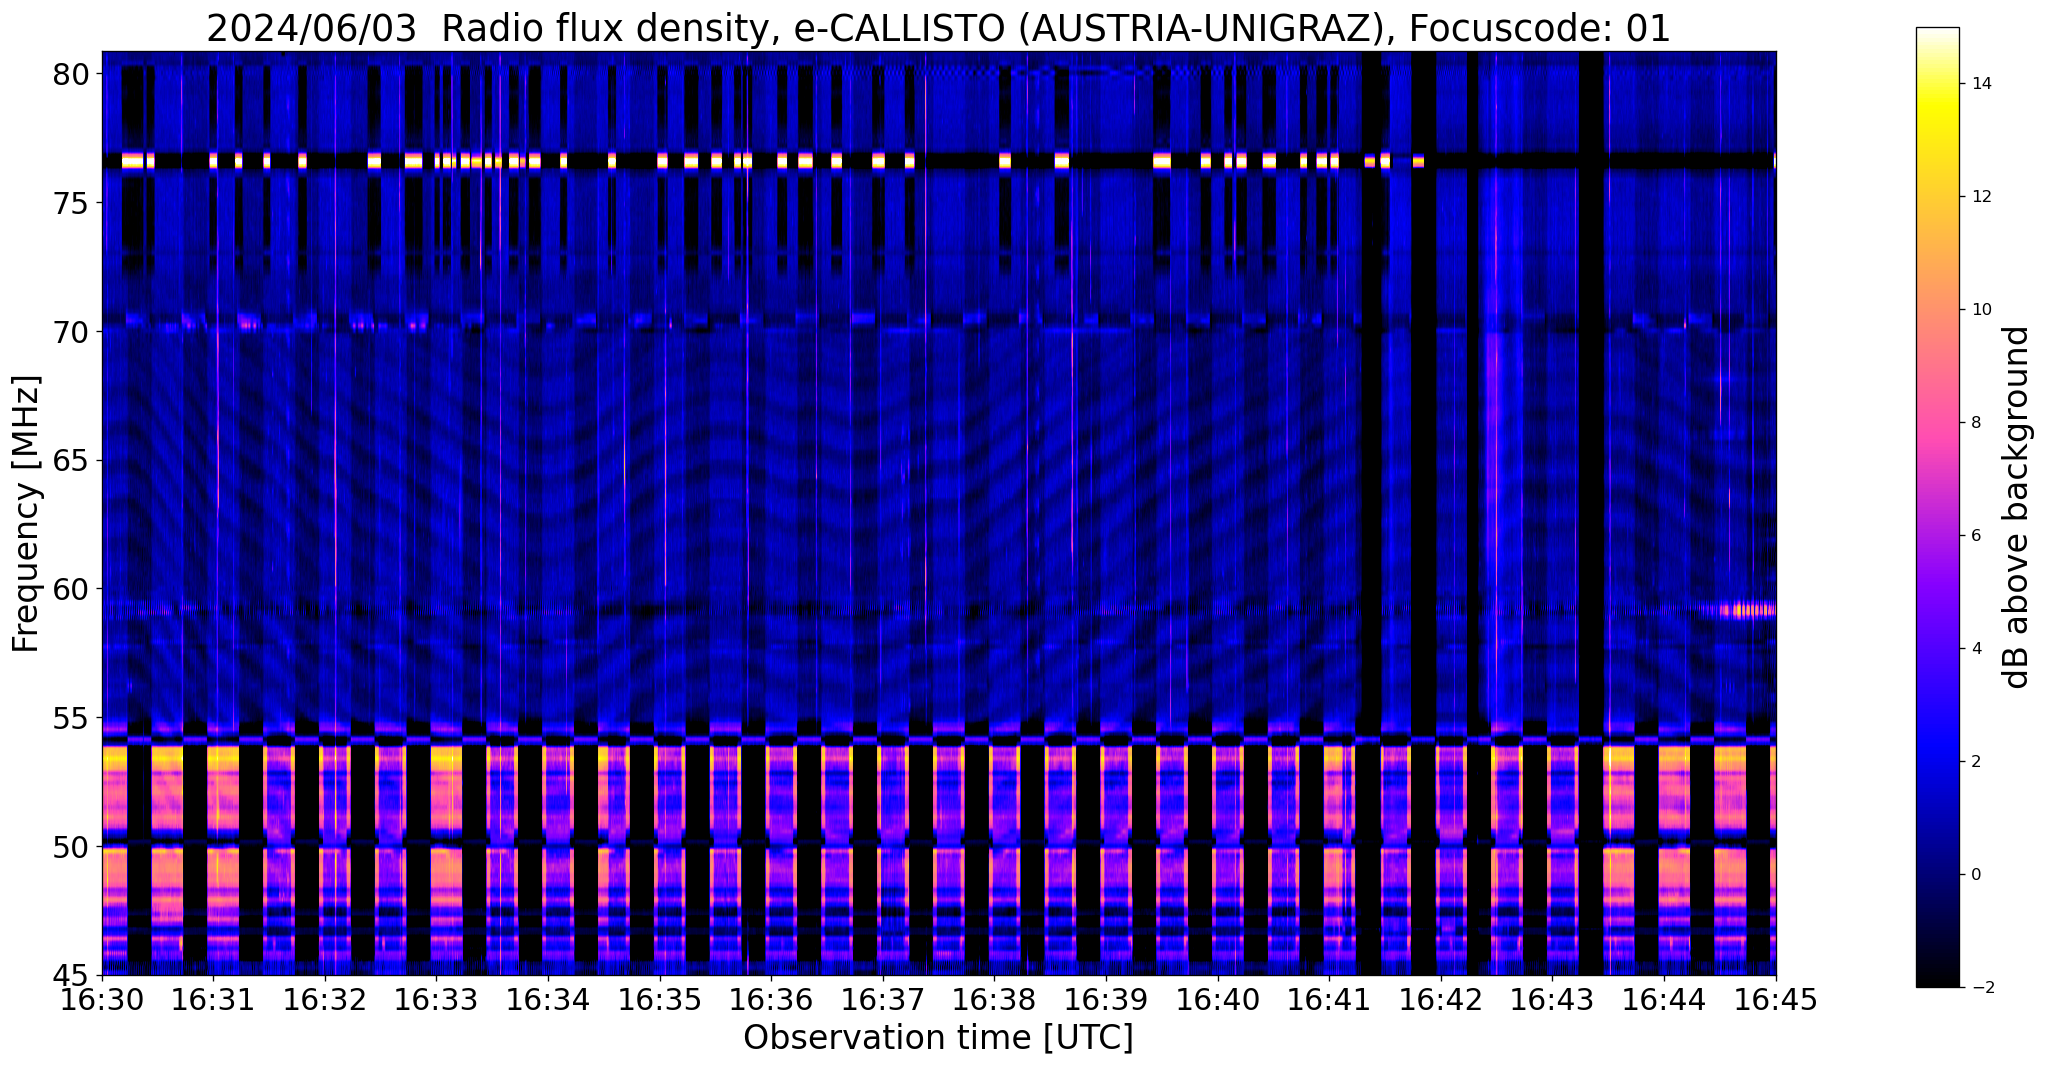Click the 16:38 time tick label
The width and height of the screenshot is (2047, 1067).
point(994,1001)
